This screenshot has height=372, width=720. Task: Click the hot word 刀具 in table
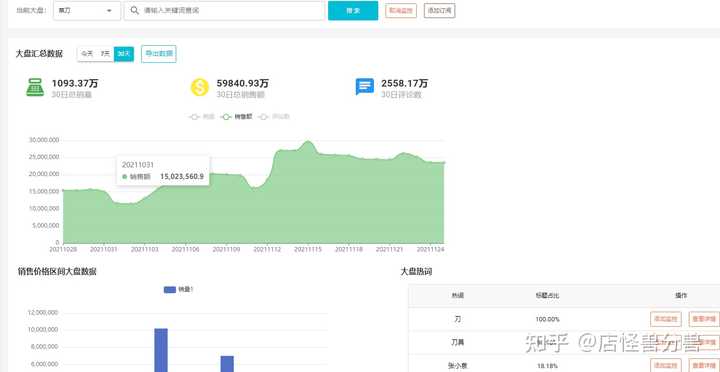tap(457, 343)
